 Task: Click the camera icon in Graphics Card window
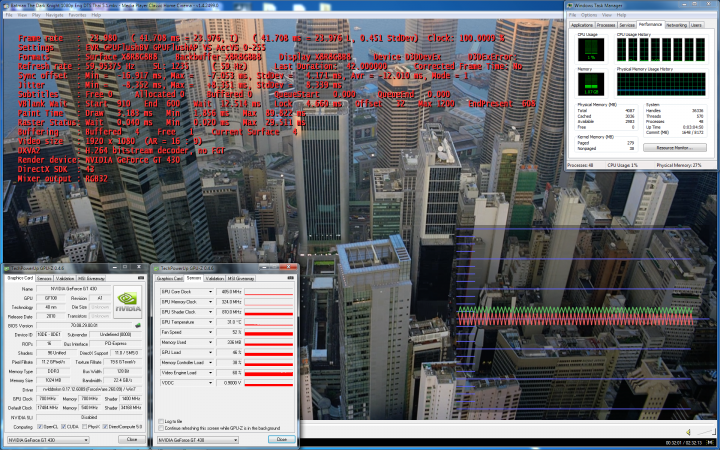click(141, 278)
